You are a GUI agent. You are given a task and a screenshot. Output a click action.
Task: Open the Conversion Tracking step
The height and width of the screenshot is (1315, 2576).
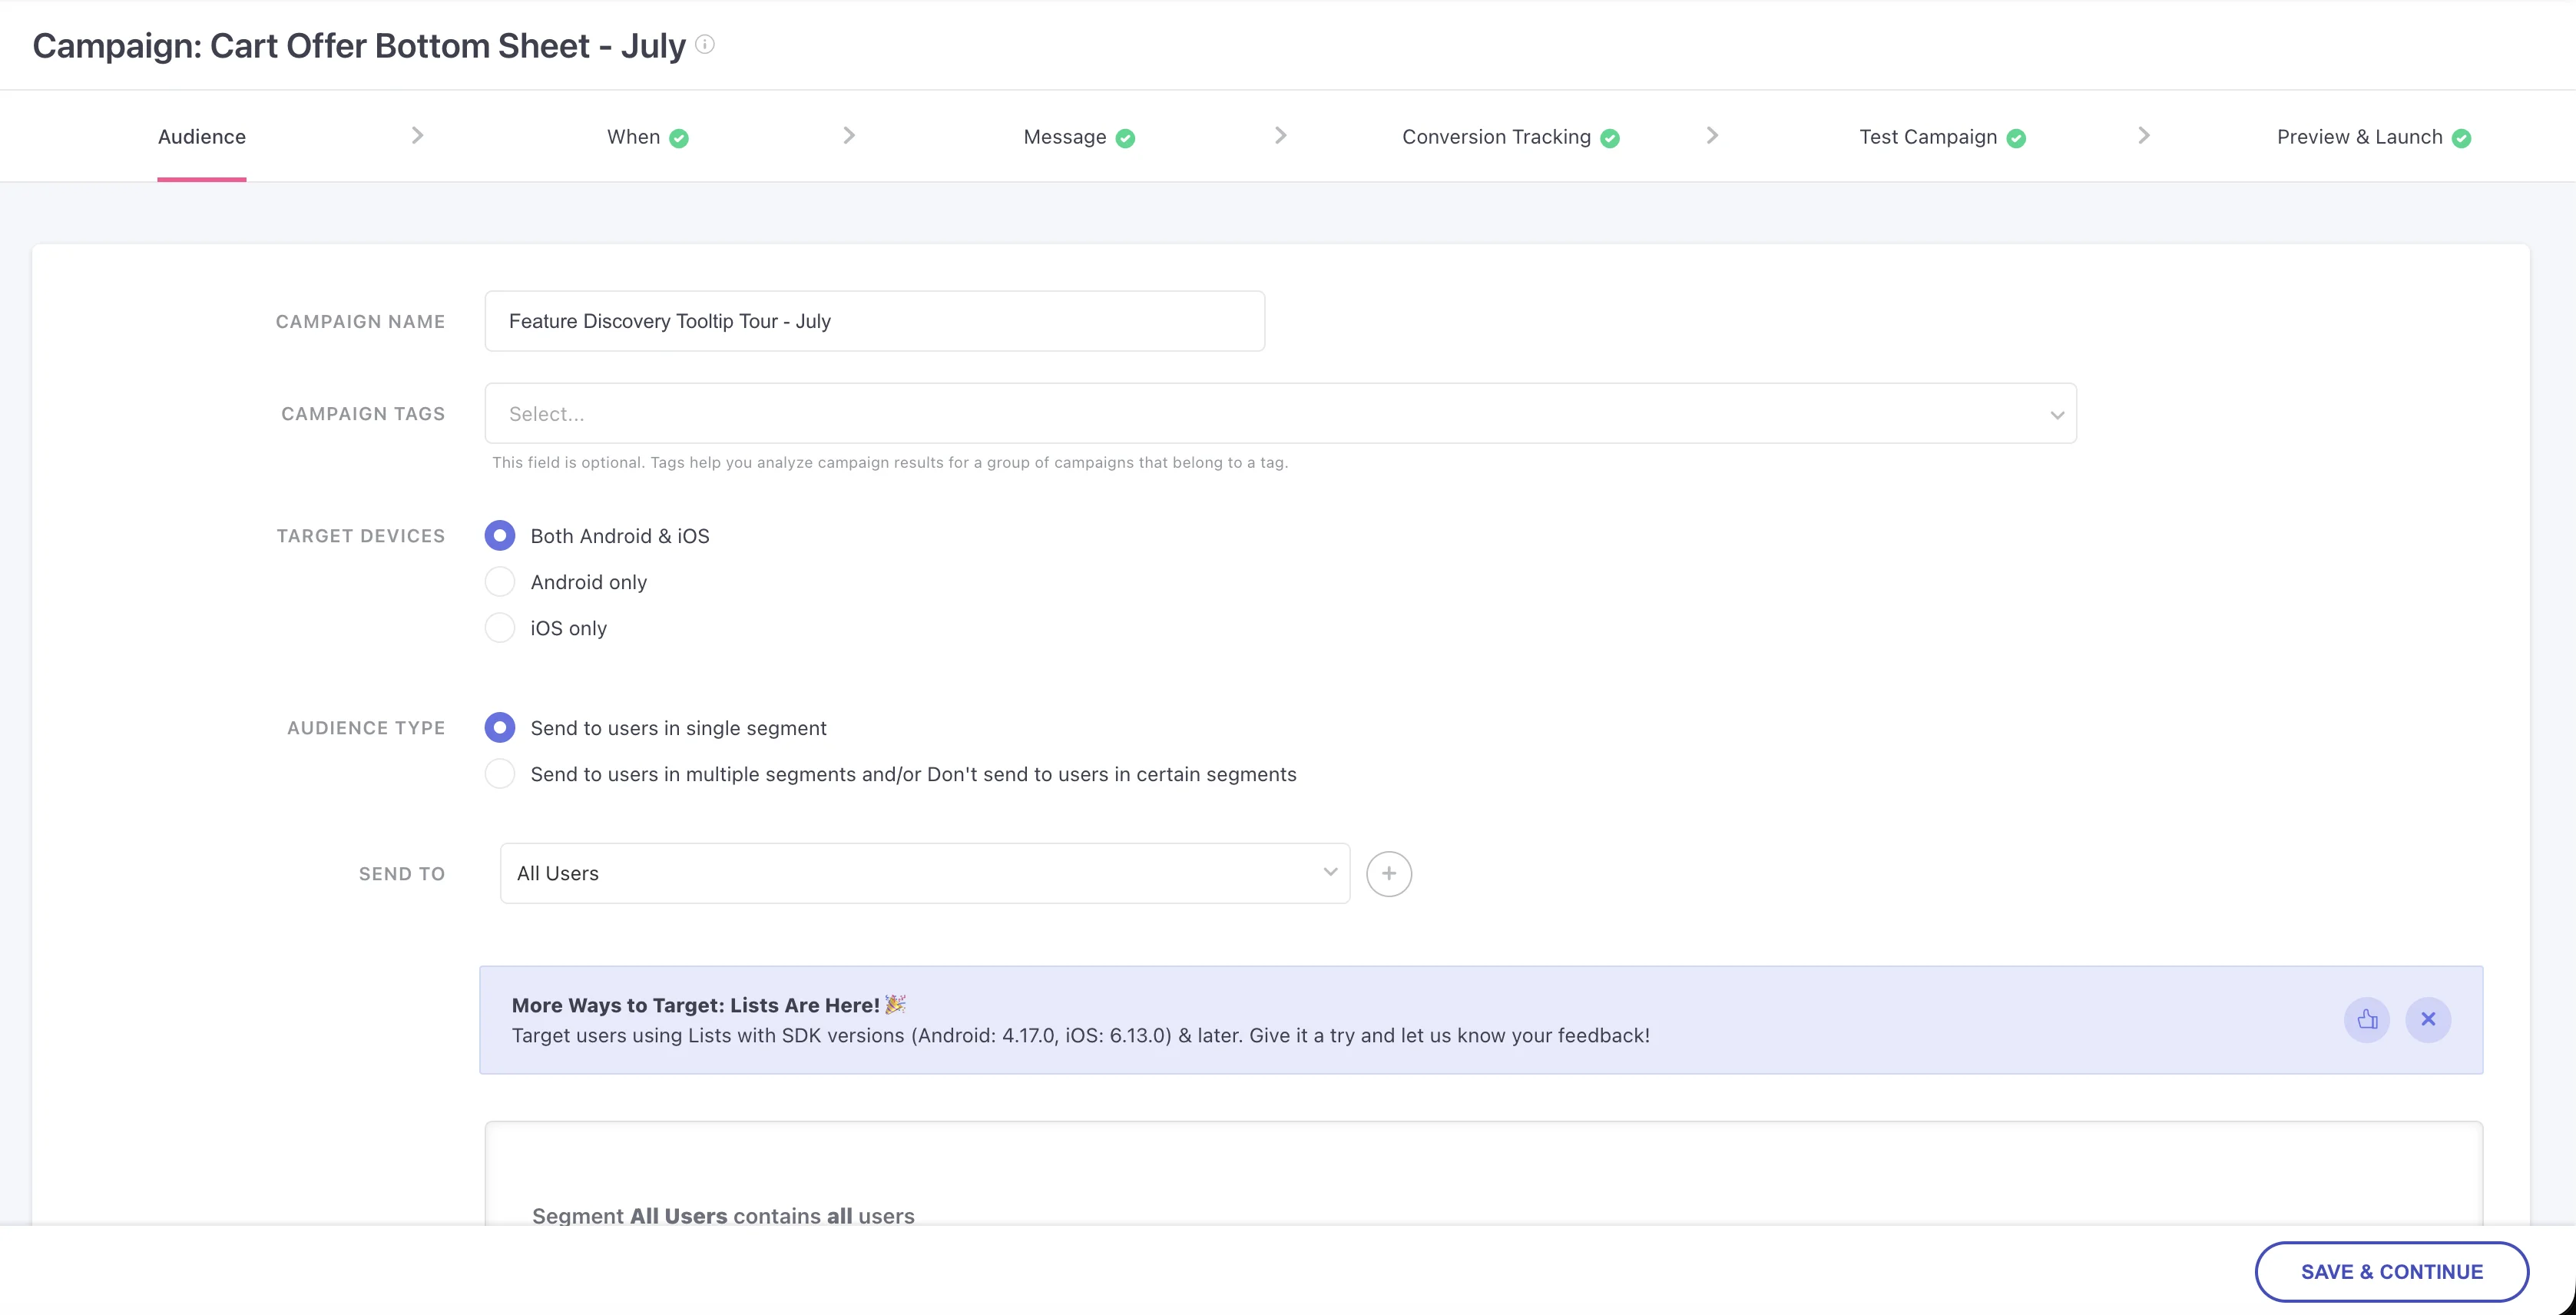point(1496,137)
